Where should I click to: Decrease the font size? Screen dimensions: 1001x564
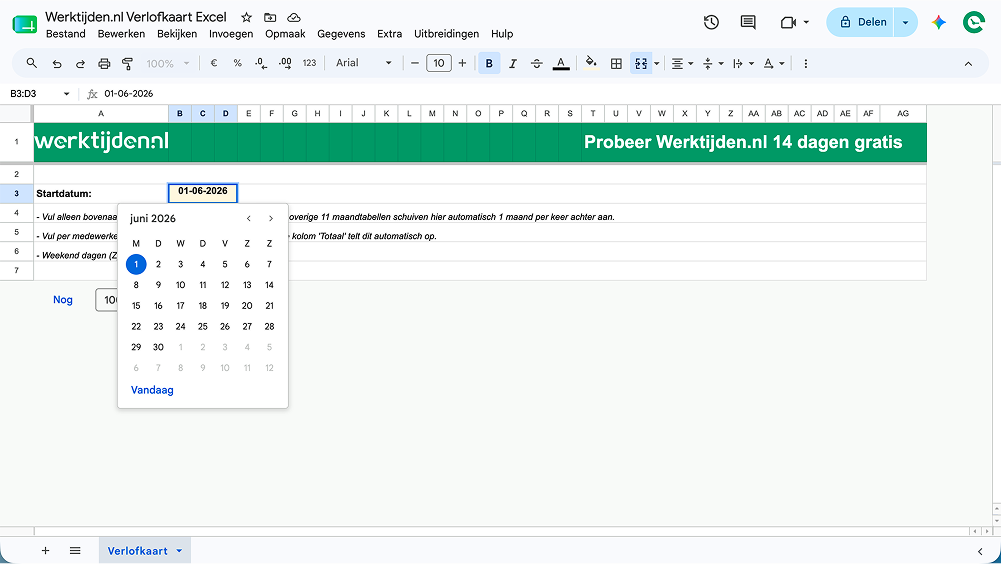[x=414, y=63]
